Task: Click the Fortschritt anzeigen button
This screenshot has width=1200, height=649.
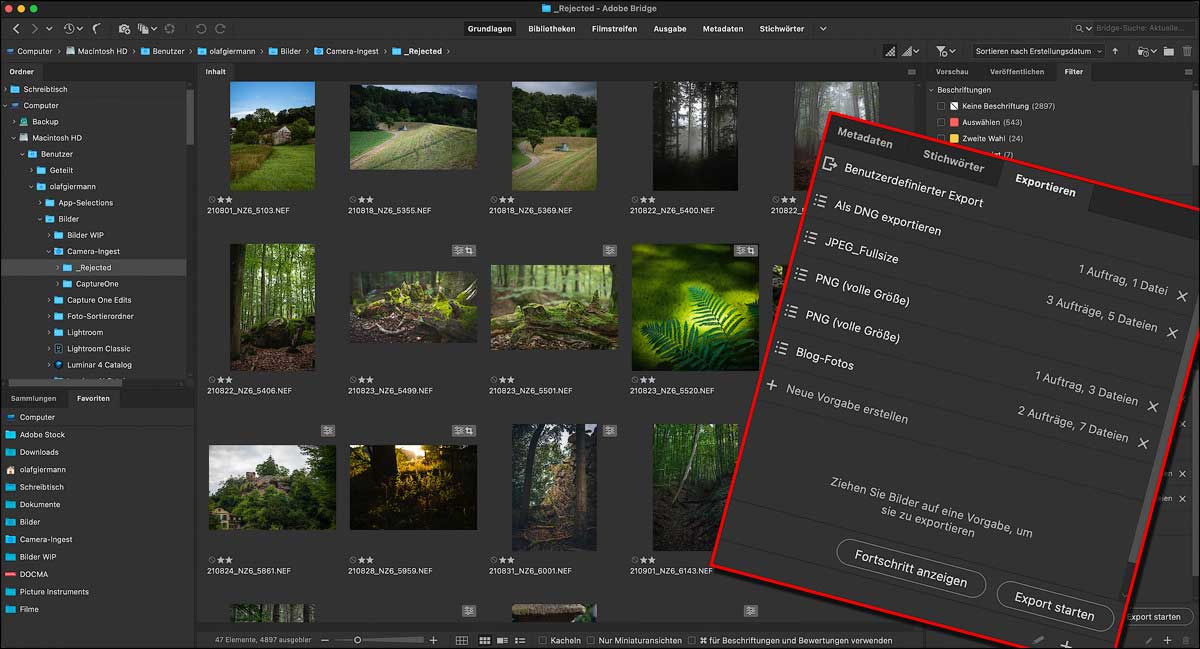Action: [910, 570]
